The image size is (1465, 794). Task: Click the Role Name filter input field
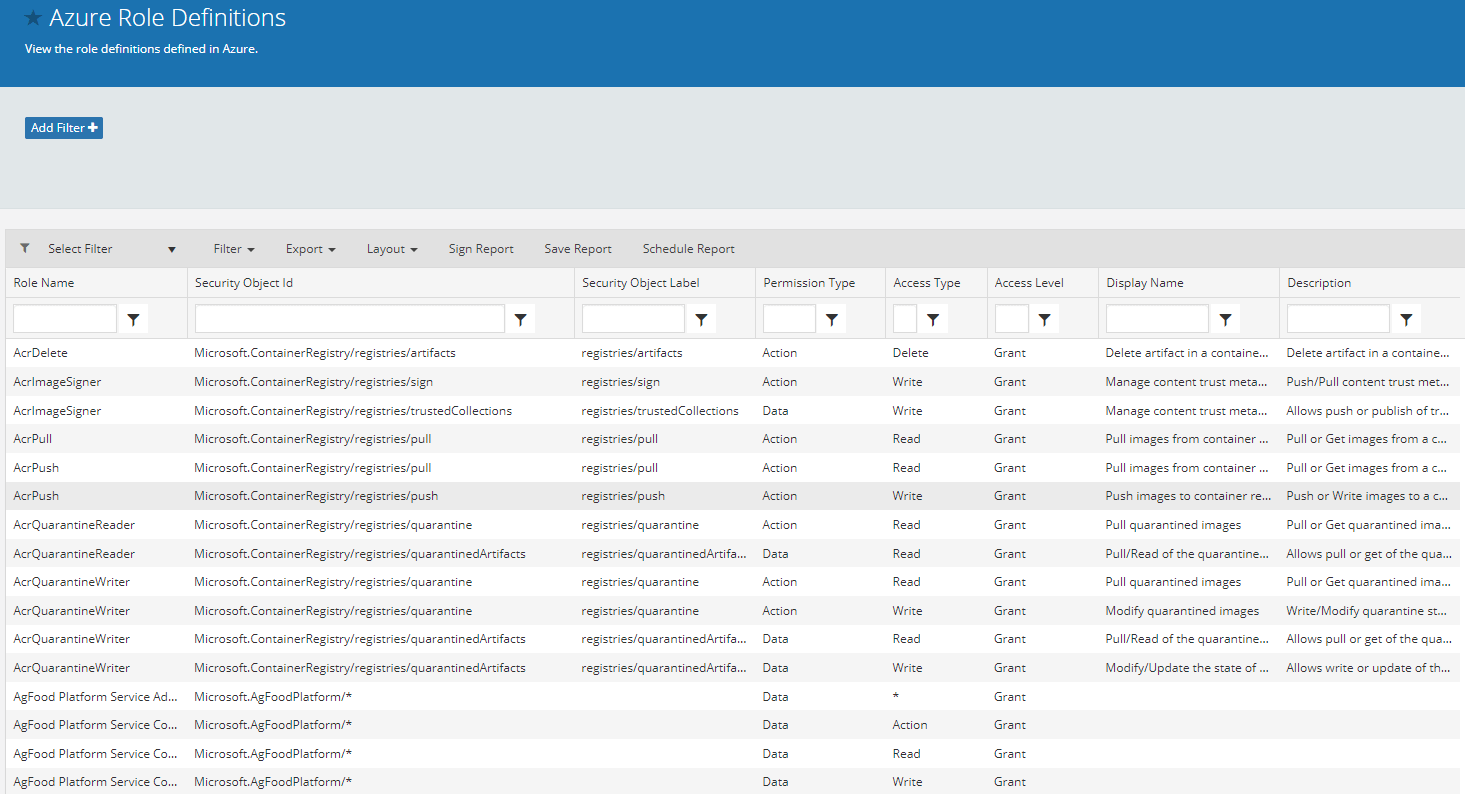[x=65, y=319]
